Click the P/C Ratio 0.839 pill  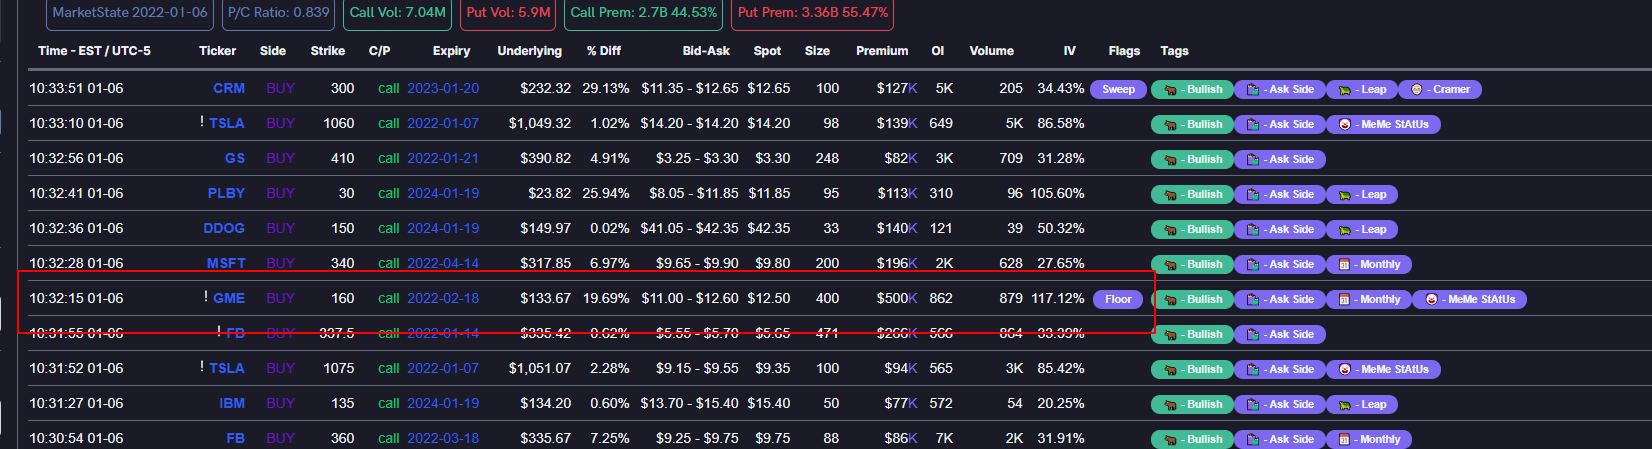278,13
